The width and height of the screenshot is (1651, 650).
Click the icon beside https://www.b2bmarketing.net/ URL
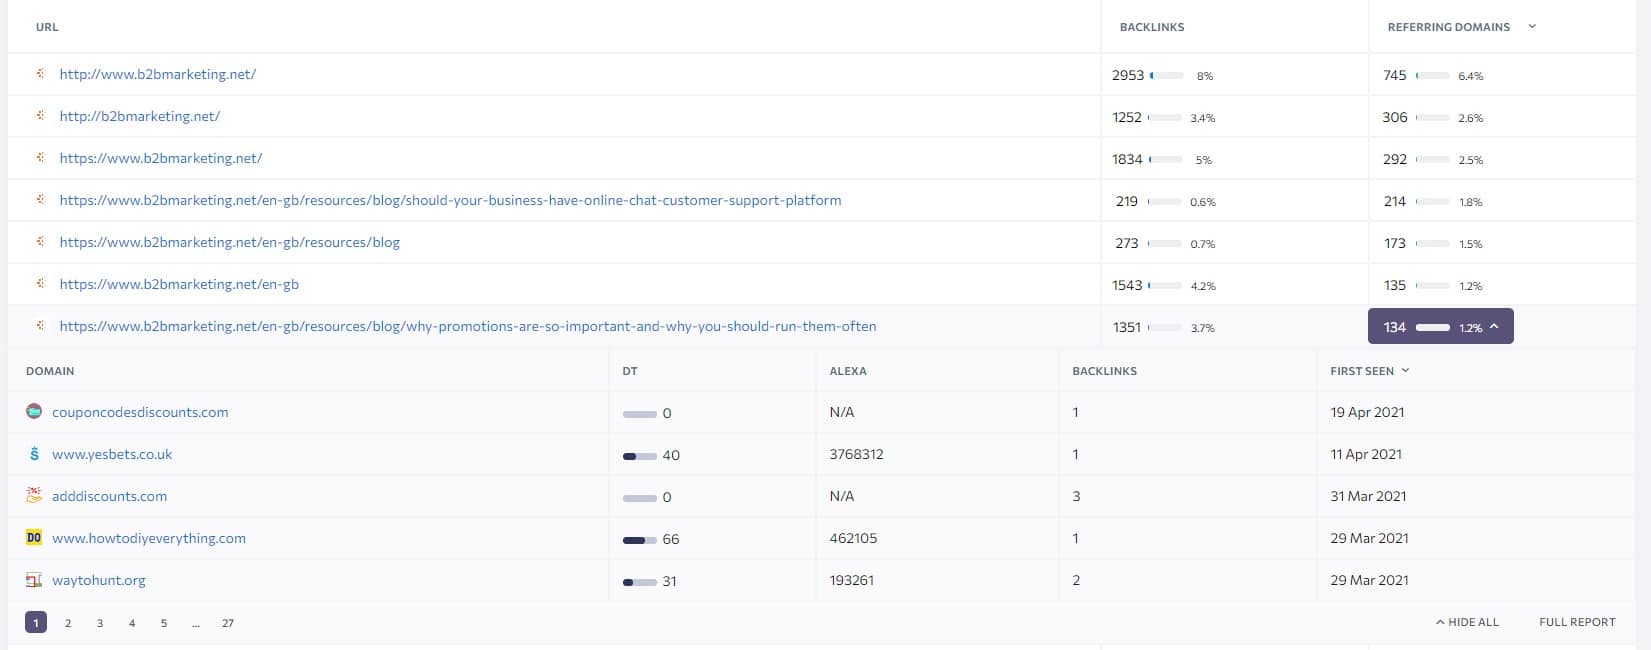[41, 158]
